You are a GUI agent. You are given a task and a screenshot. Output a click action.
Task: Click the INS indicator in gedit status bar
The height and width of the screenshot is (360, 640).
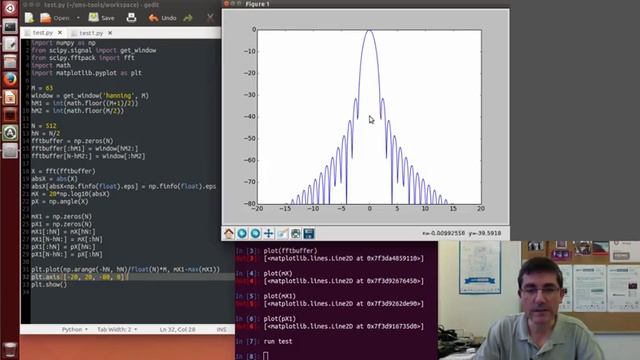tap(221, 329)
